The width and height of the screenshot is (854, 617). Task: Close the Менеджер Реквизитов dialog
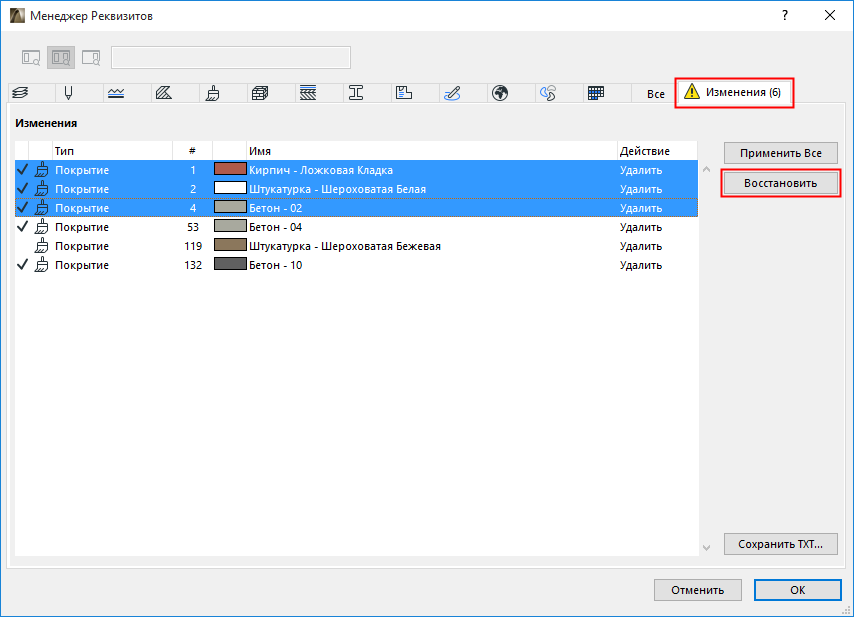[x=829, y=15]
